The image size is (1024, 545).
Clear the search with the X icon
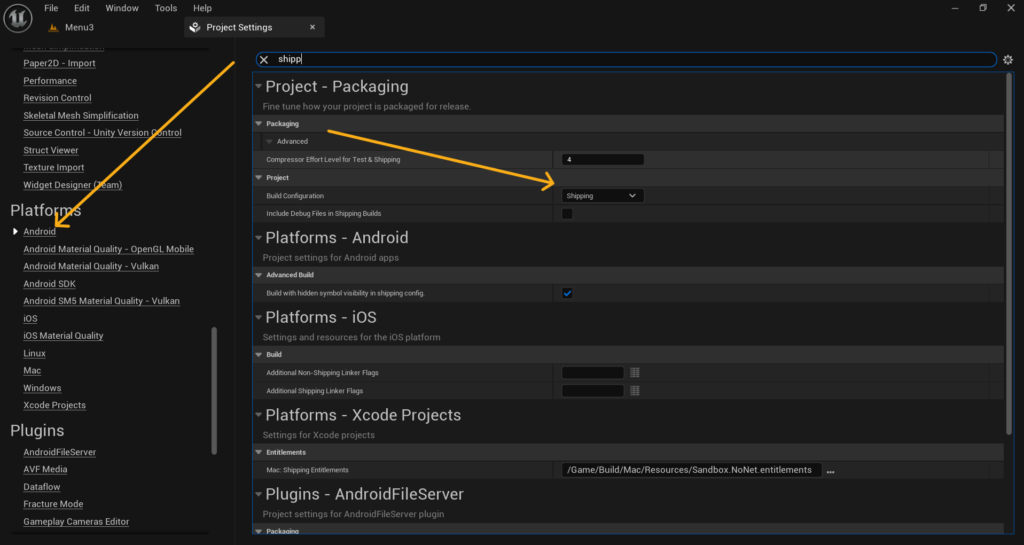[264, 59]
